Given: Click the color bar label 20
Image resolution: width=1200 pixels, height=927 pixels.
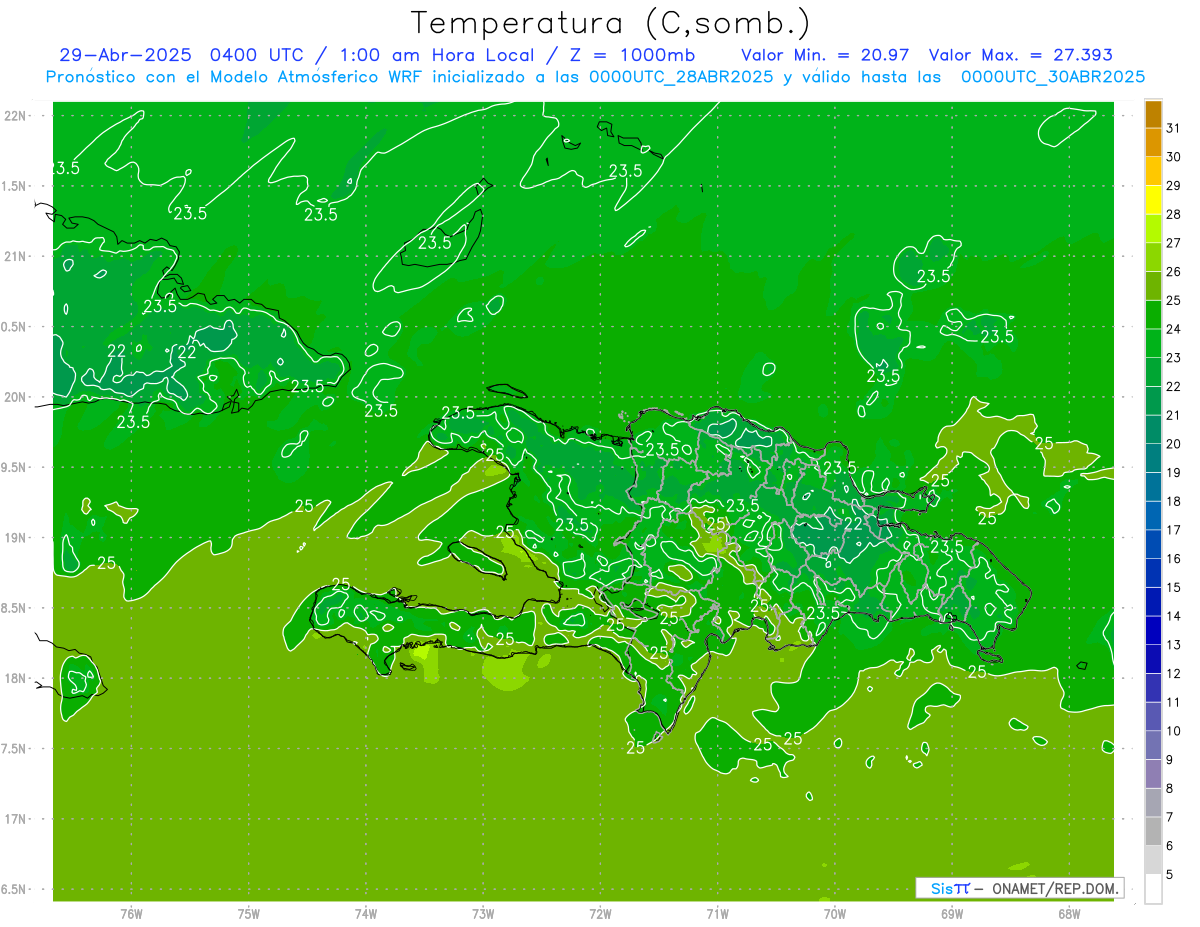Looking at the screenshot, I should 1174,444.
